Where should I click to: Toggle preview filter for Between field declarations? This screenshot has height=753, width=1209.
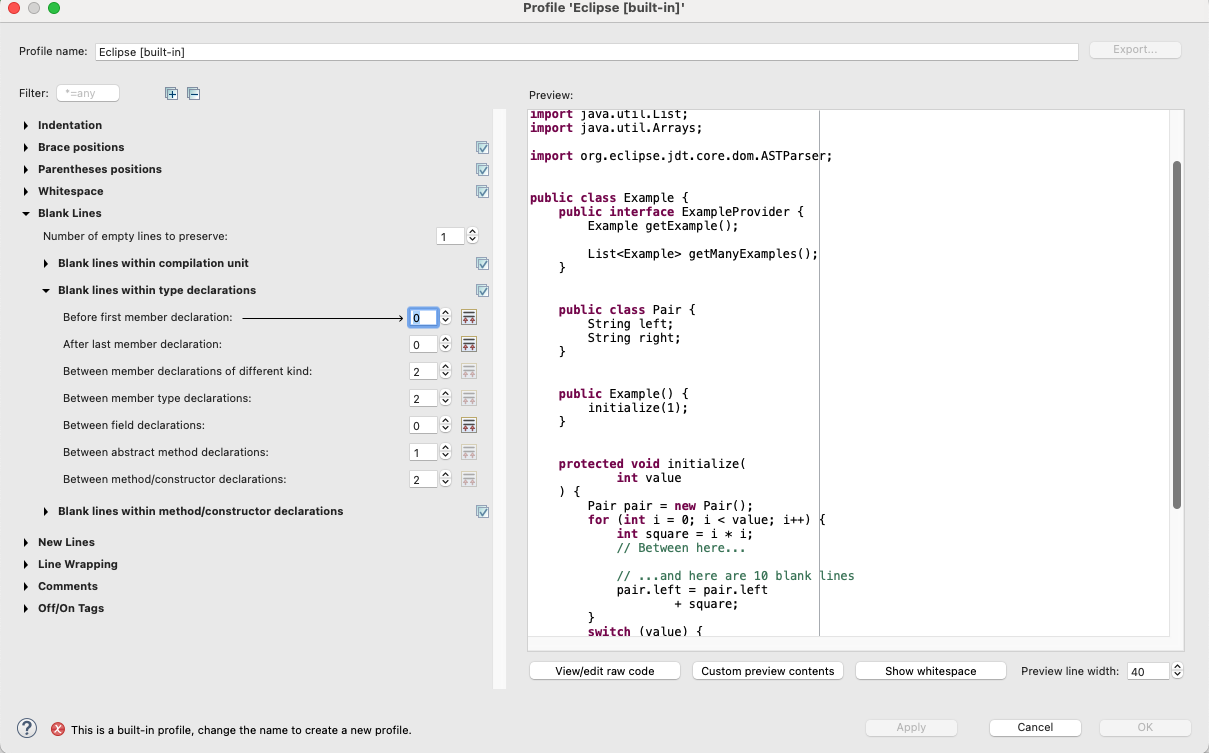468,425
